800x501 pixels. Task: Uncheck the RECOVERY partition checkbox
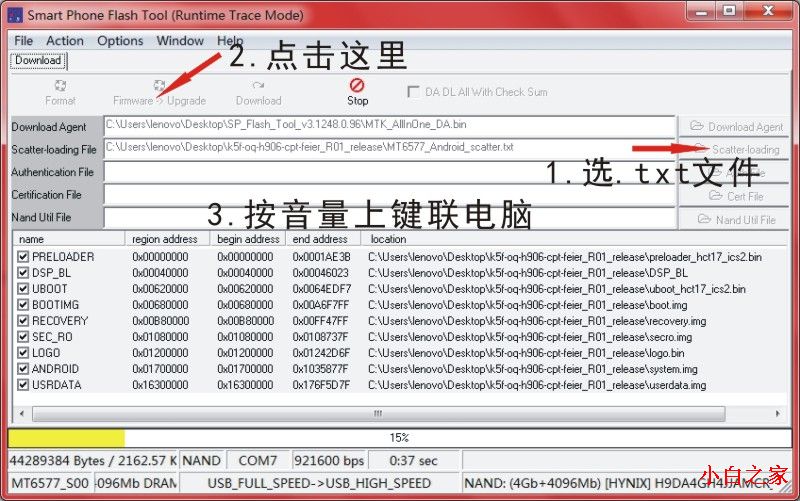coord(23,321)
